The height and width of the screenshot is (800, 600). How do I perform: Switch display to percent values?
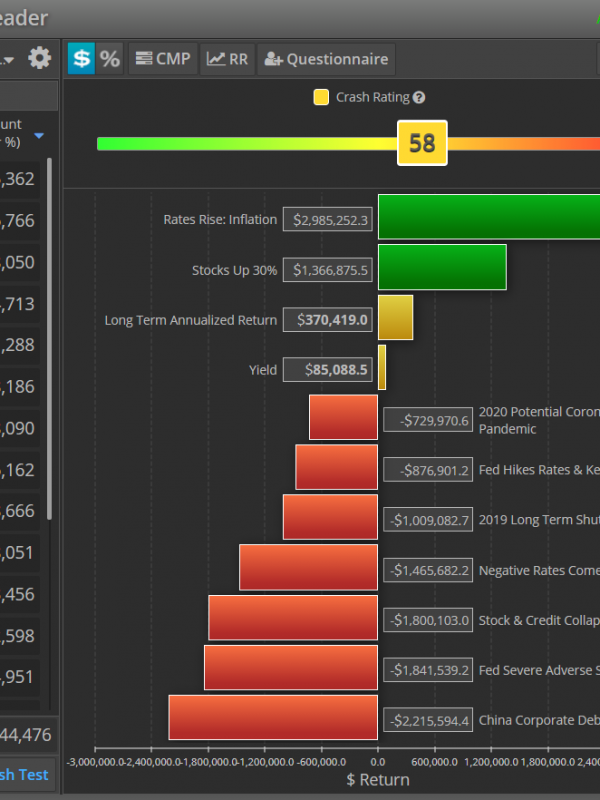109,59
